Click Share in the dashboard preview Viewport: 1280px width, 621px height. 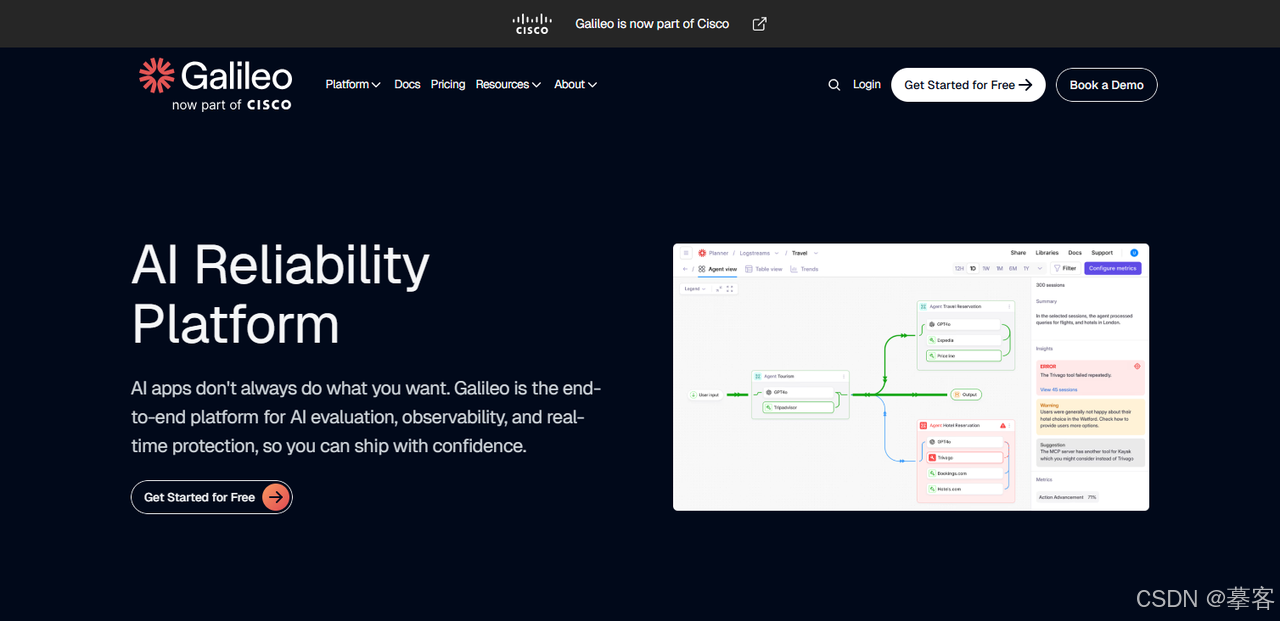coord(1018,253)
